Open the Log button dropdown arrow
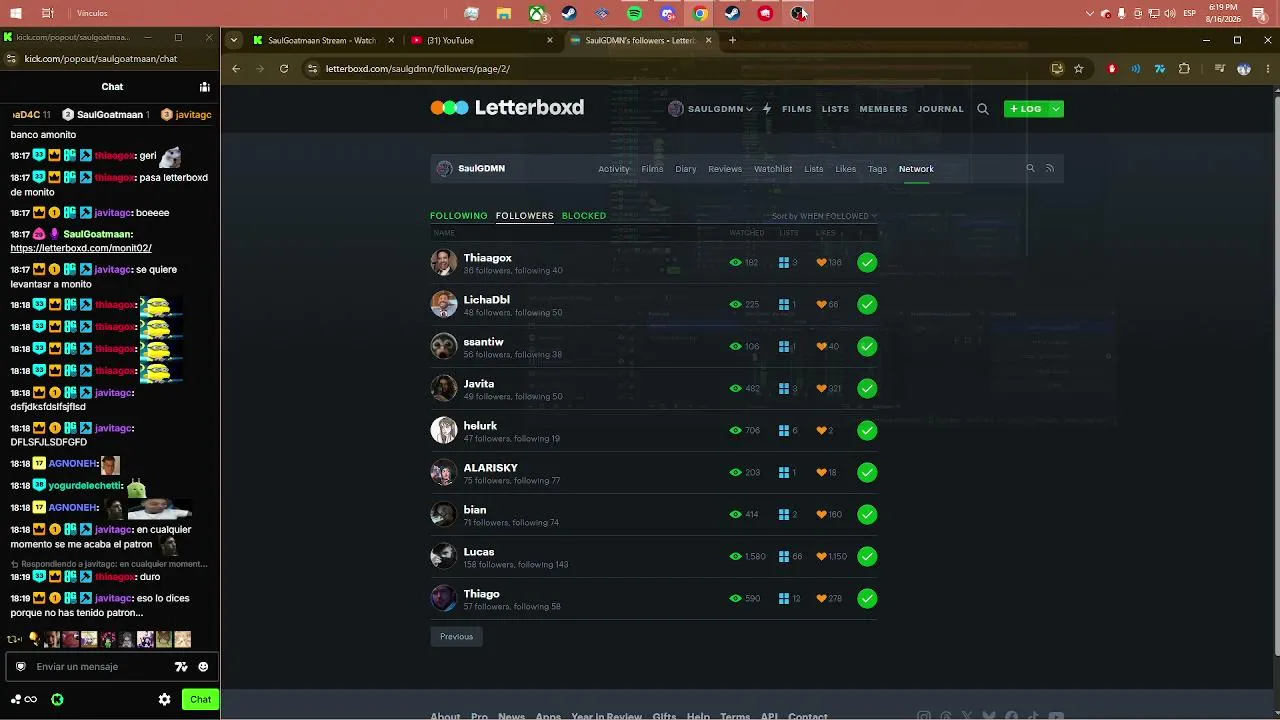This screenshot has height=720, width=1280. [1055, 109]
